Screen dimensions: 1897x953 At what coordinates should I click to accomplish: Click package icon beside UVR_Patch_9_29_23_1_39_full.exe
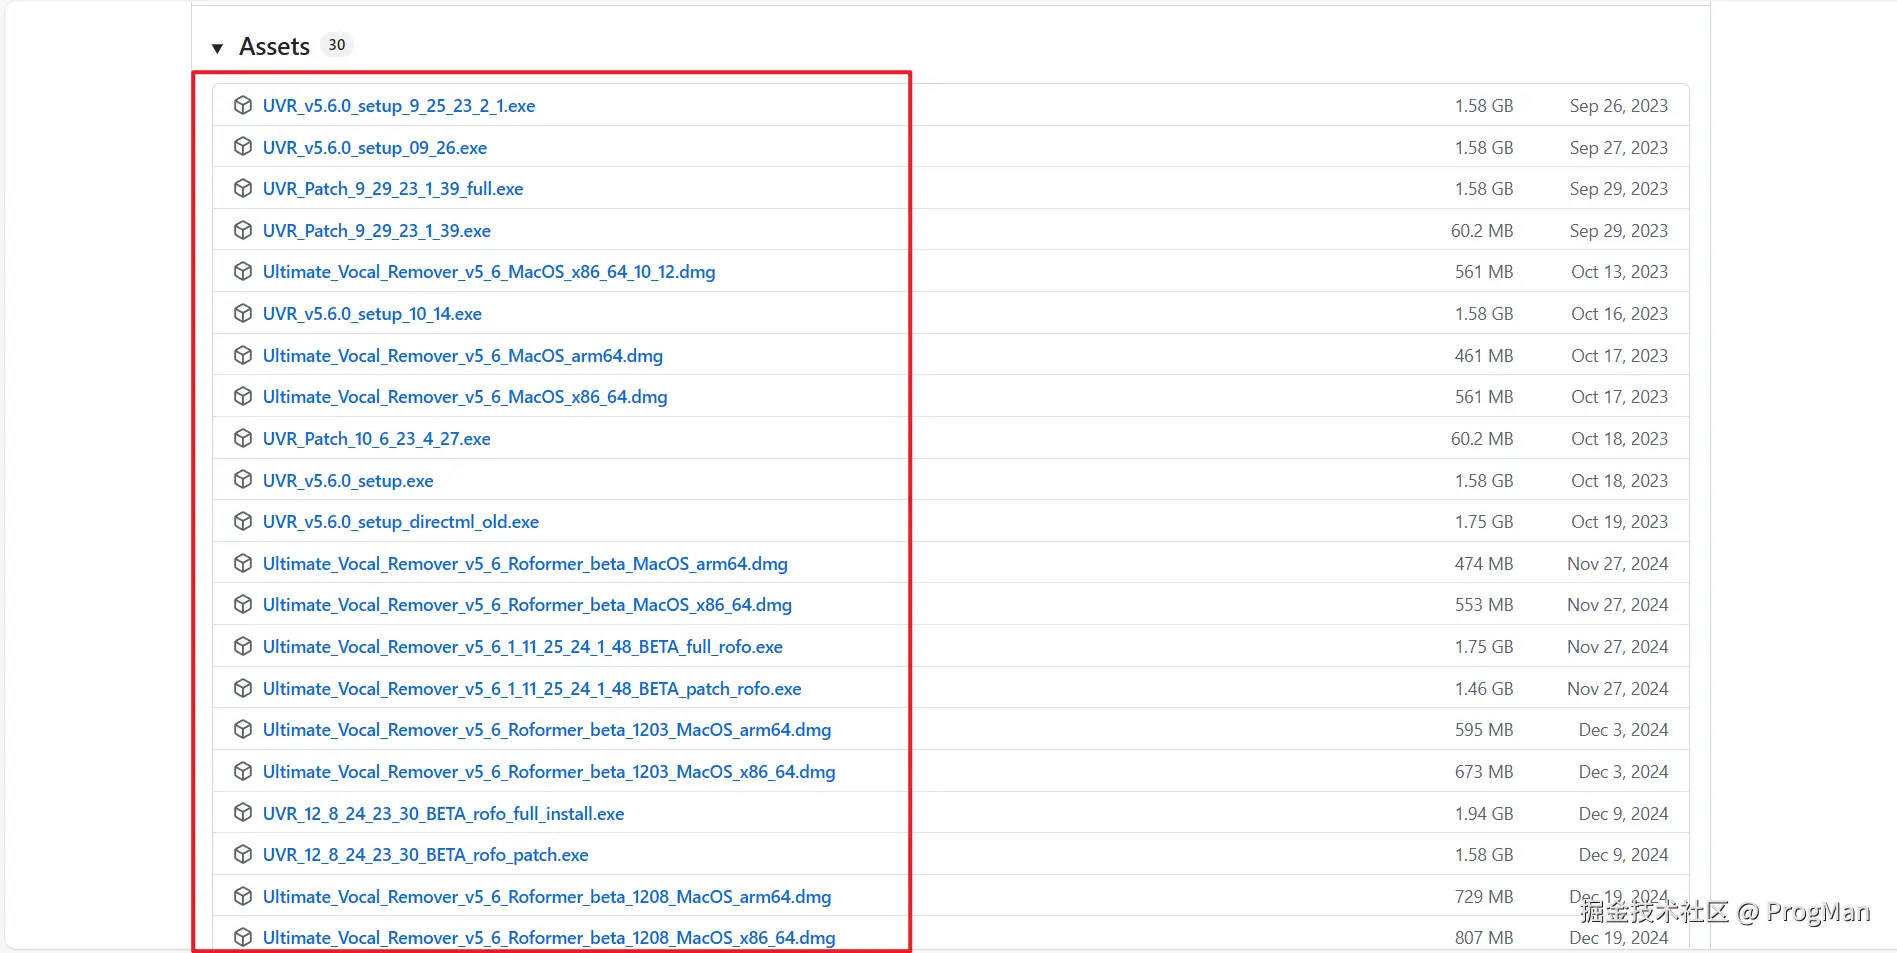pos(243,188)
